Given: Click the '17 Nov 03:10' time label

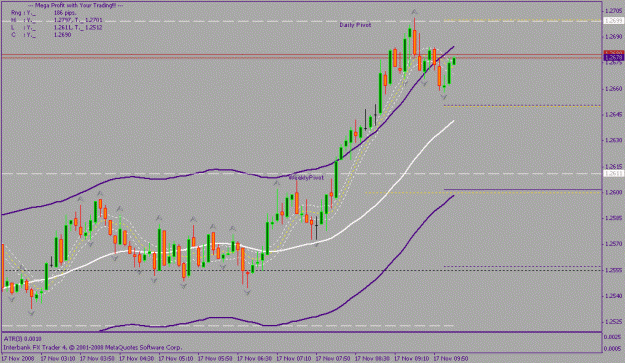Looking at the screenshot, I should click(58, 358).
